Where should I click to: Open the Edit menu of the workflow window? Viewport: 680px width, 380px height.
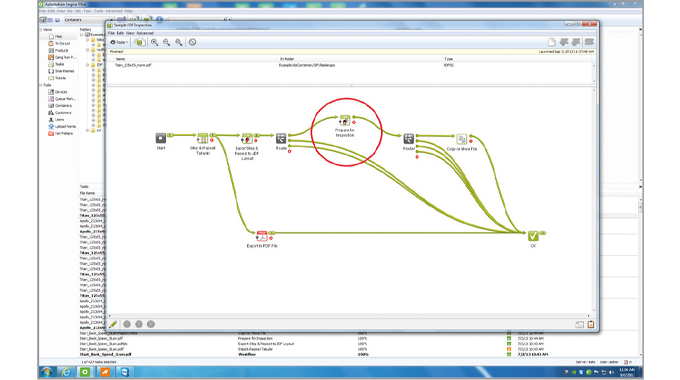[120, 33]
